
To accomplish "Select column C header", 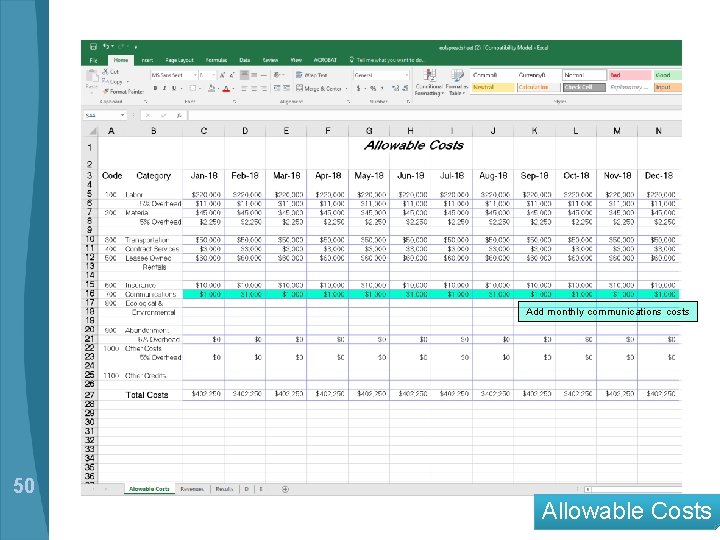I will (x=204, y=131).
